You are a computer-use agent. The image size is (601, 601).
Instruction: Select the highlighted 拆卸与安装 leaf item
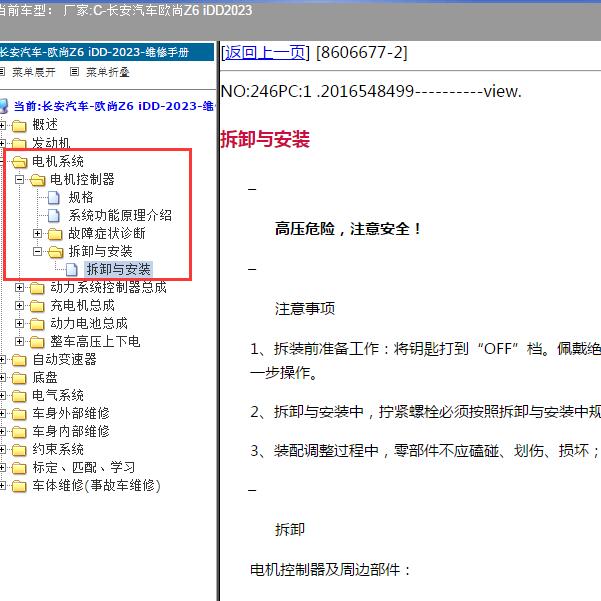(x=118, y=269)
